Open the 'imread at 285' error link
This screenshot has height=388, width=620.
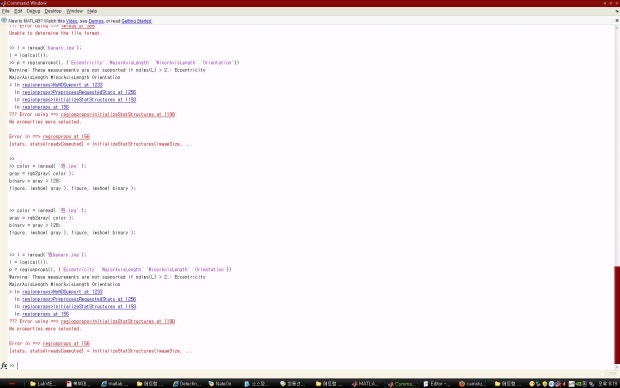(78, 26)
